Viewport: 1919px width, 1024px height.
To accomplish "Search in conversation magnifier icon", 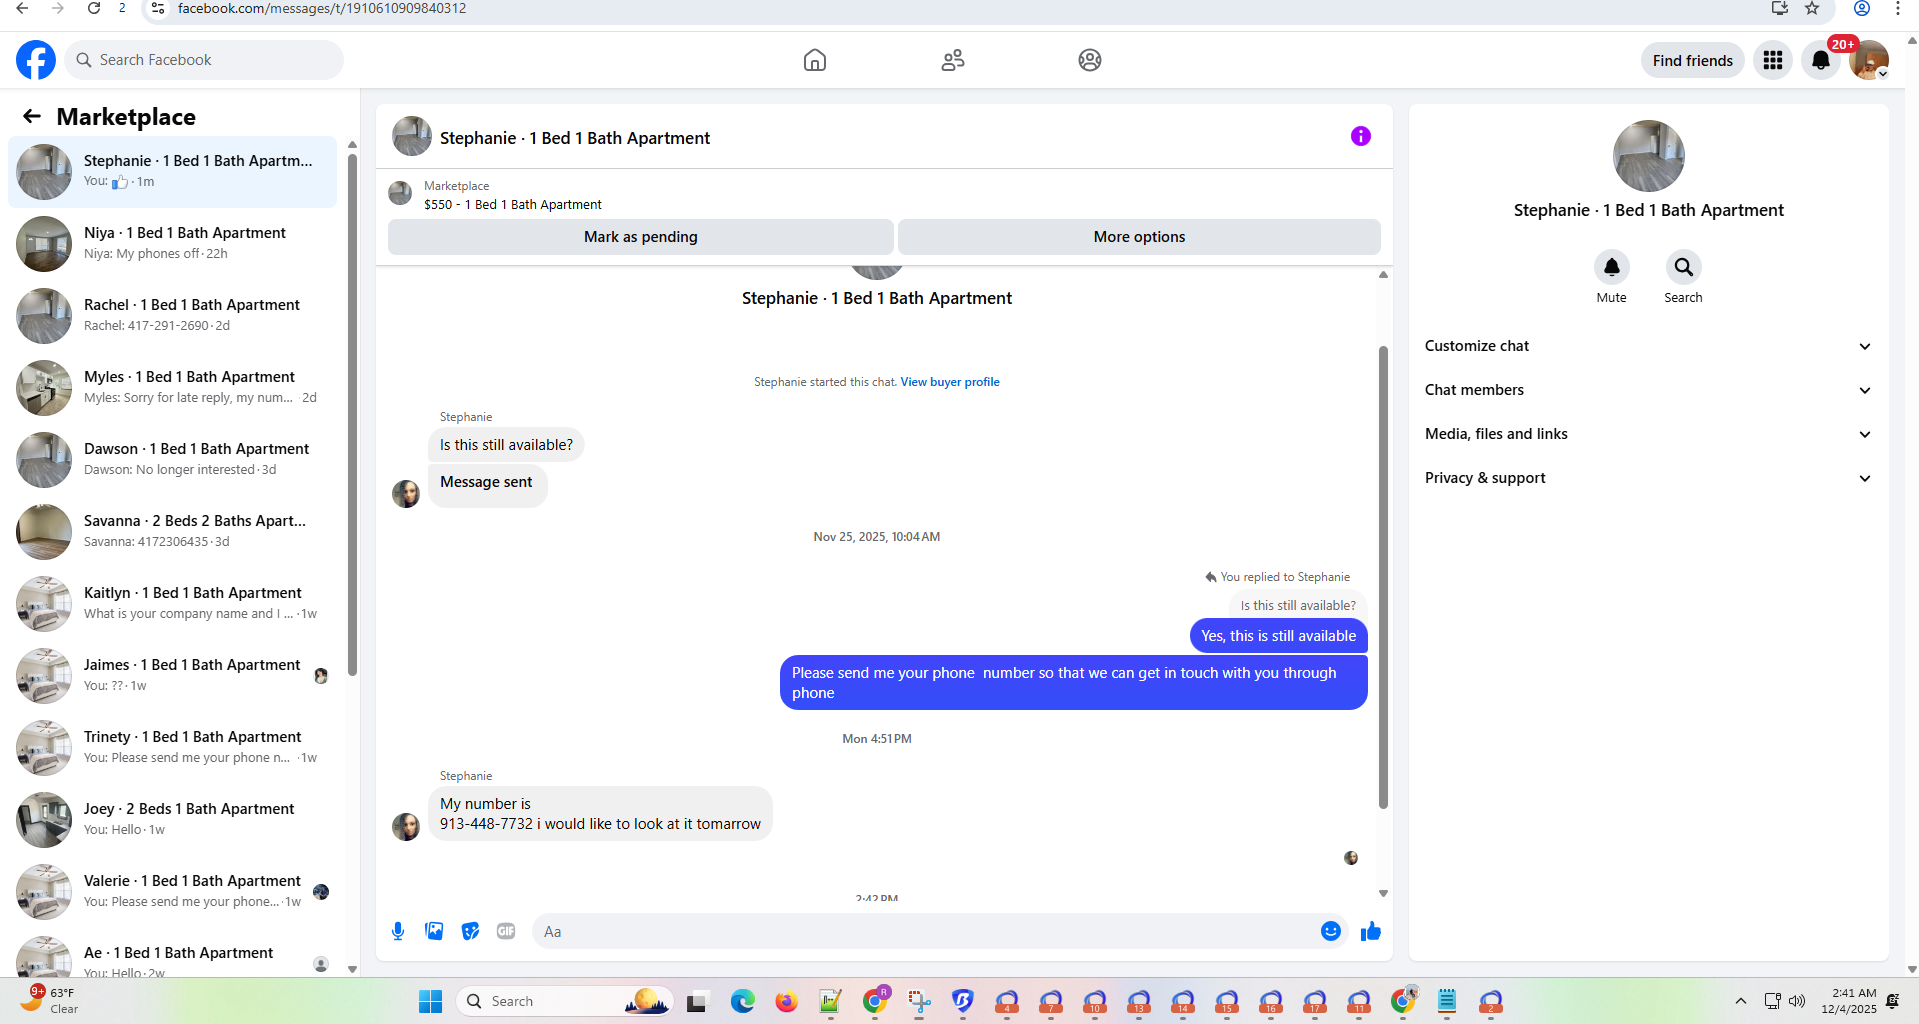I will click(x=1683, y=267).
